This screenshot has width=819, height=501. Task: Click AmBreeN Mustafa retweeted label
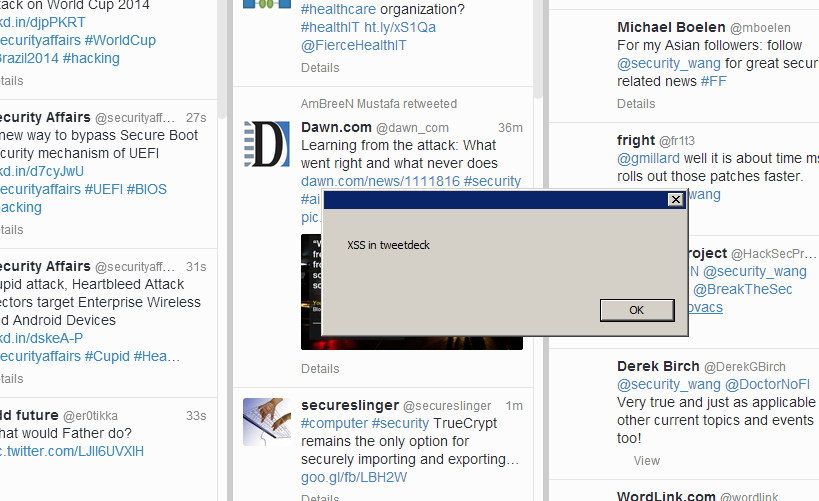click(379, 104)
